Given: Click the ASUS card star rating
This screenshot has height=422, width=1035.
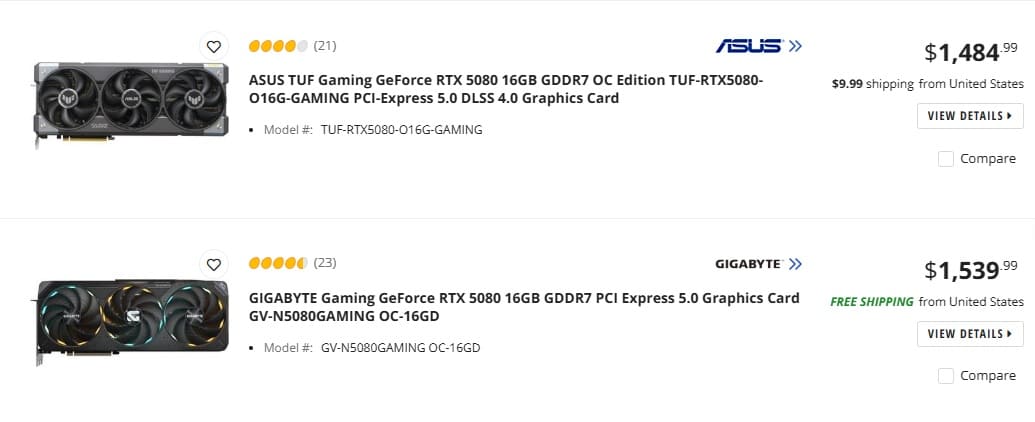Looking at the screenshot, I should [278, 46].
